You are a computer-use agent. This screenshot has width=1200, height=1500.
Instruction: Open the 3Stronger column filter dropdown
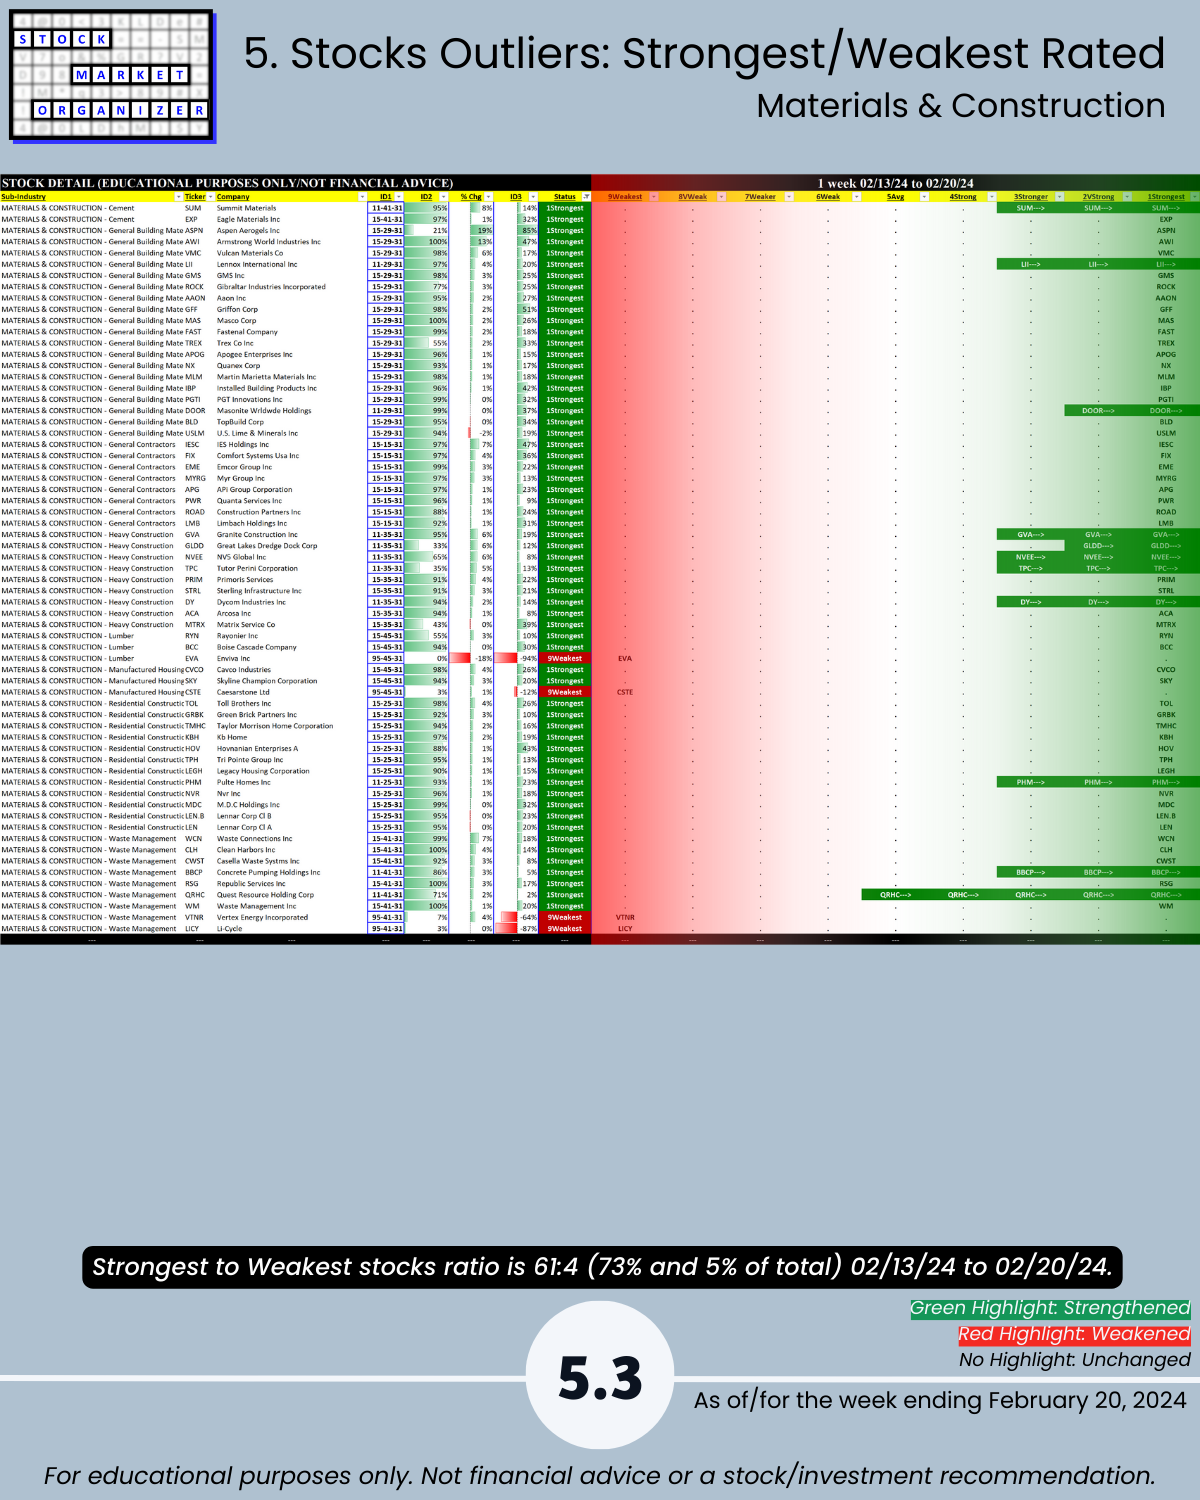(x=1059, y=197)
